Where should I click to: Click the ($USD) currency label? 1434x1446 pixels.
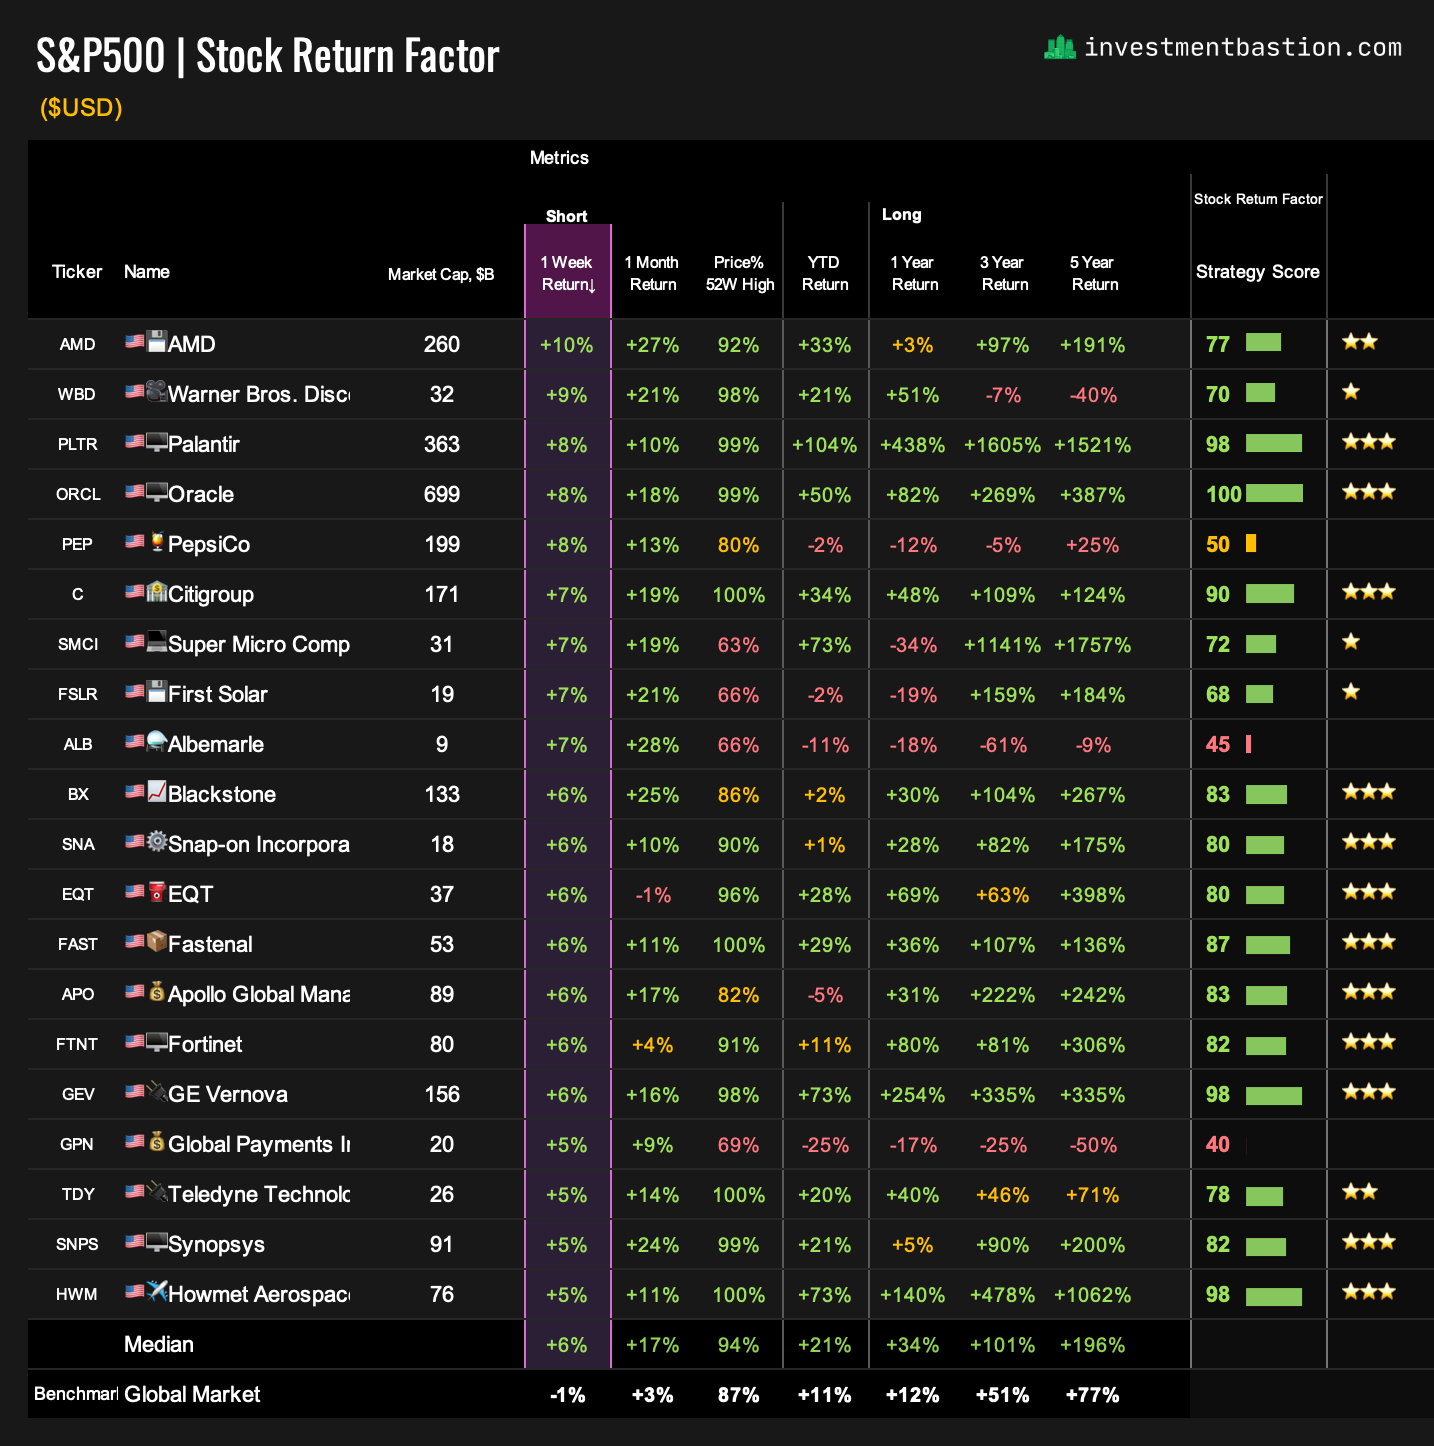pyautogui.click(x=81, y=107)
